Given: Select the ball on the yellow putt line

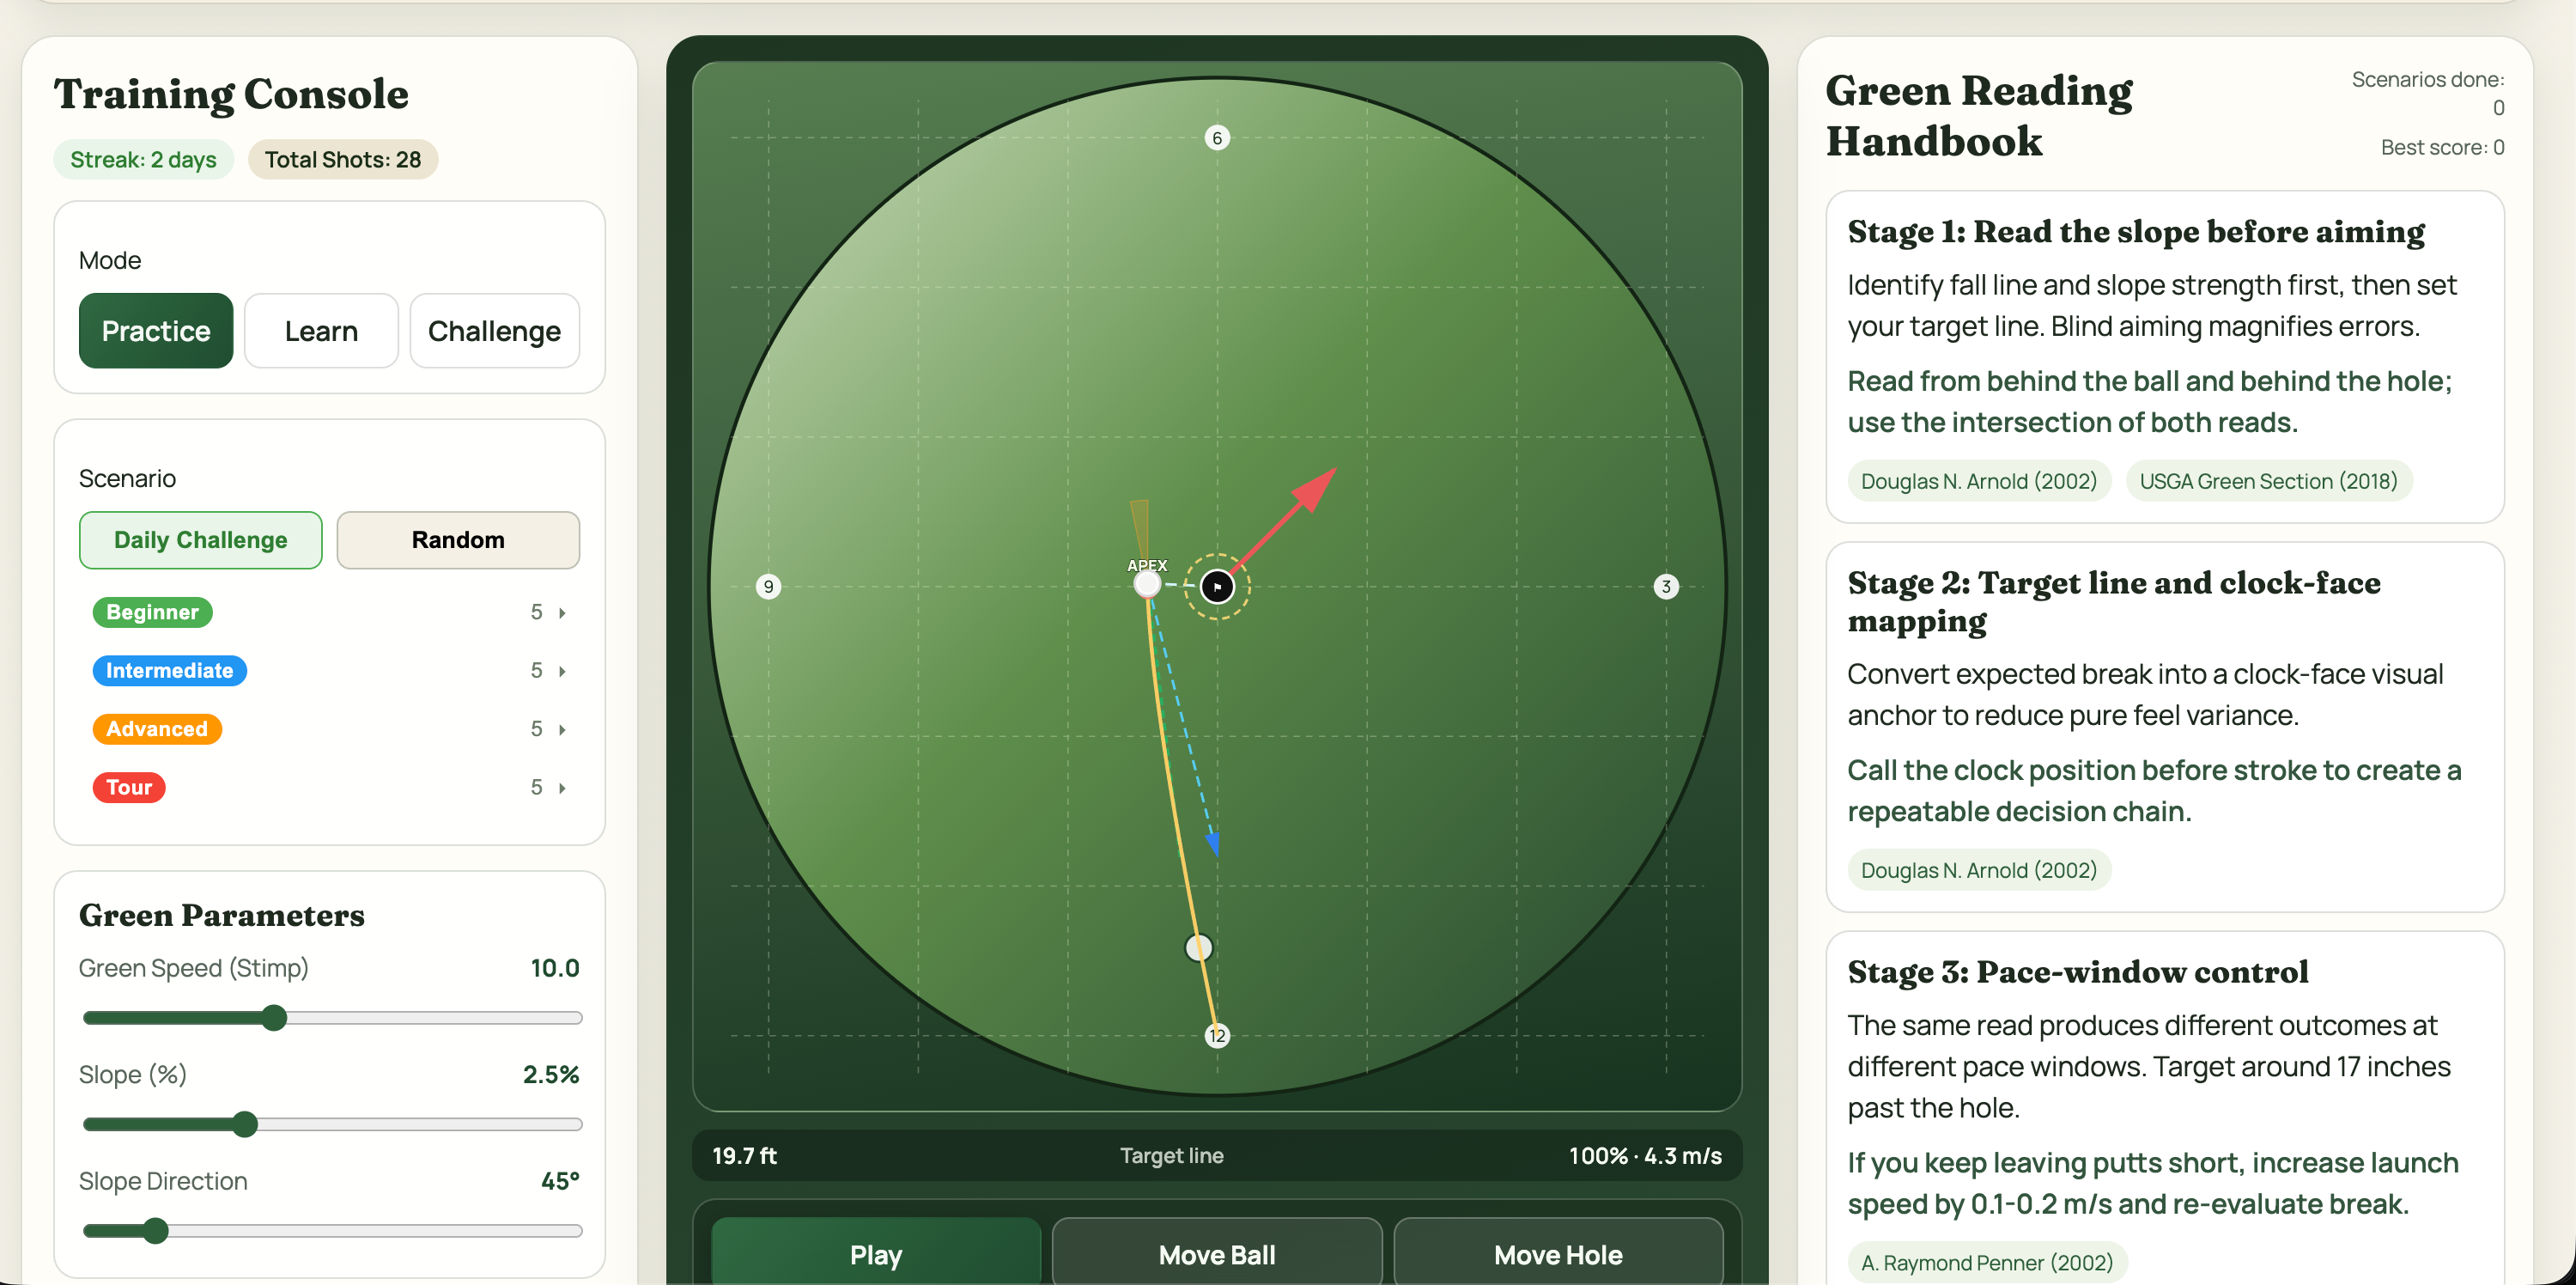Looking at the screenshot, I should tap(1198, 948).
